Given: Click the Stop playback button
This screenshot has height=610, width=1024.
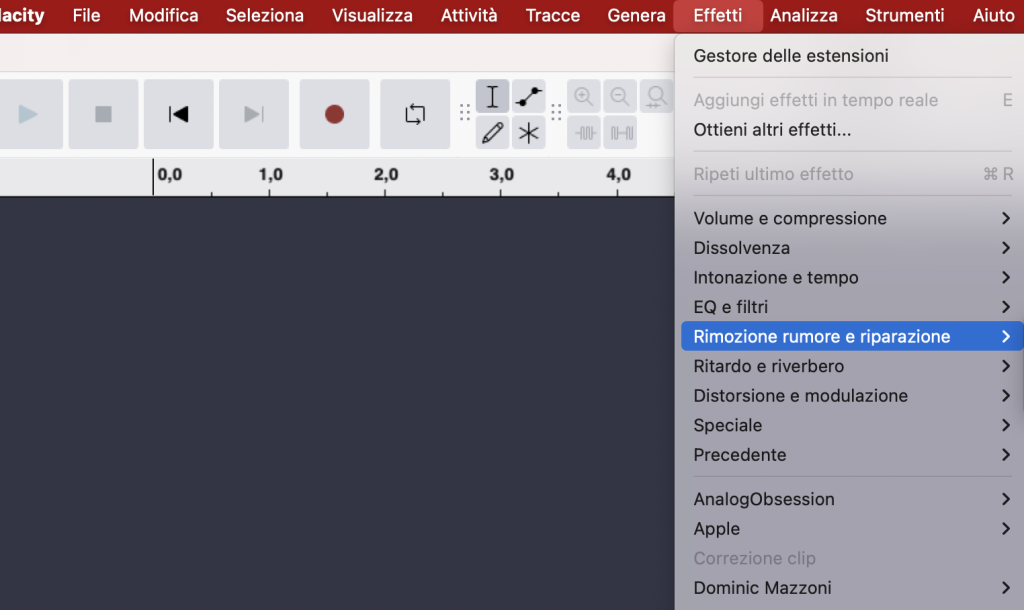Looking at the screenshot, I should [103, 112].
